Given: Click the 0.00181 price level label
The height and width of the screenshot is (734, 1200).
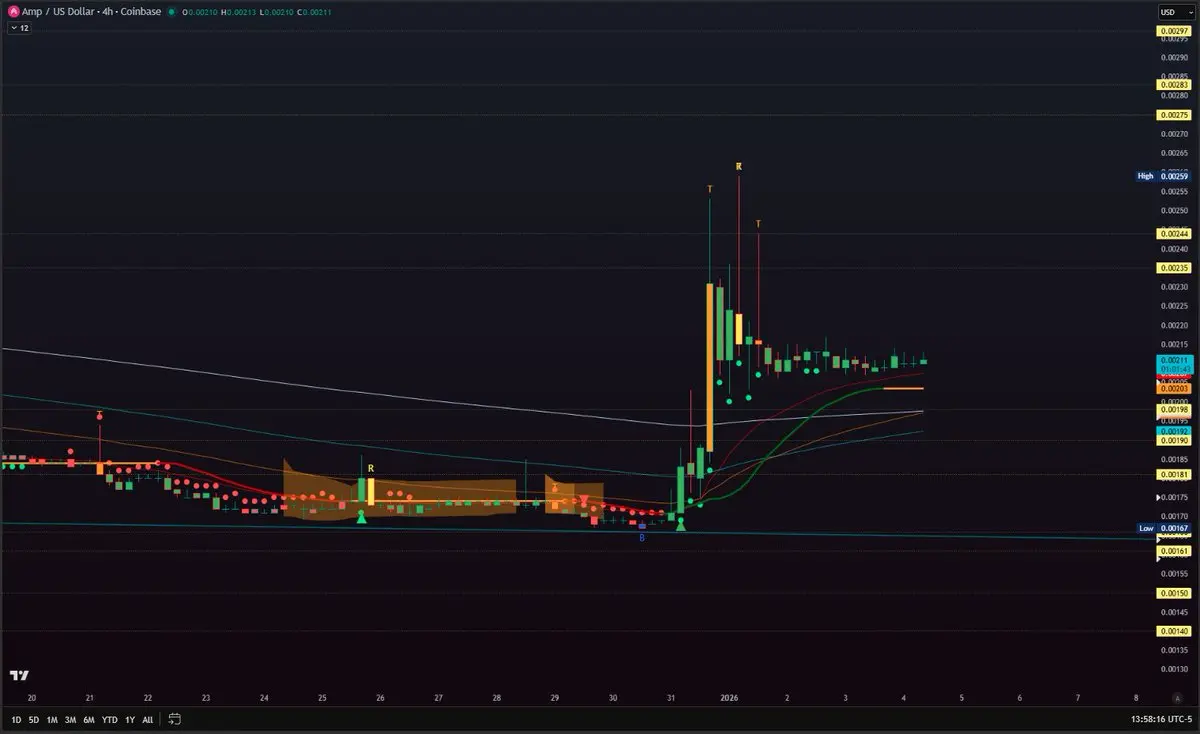Looking at the screenshot, I should point(1173,475).
